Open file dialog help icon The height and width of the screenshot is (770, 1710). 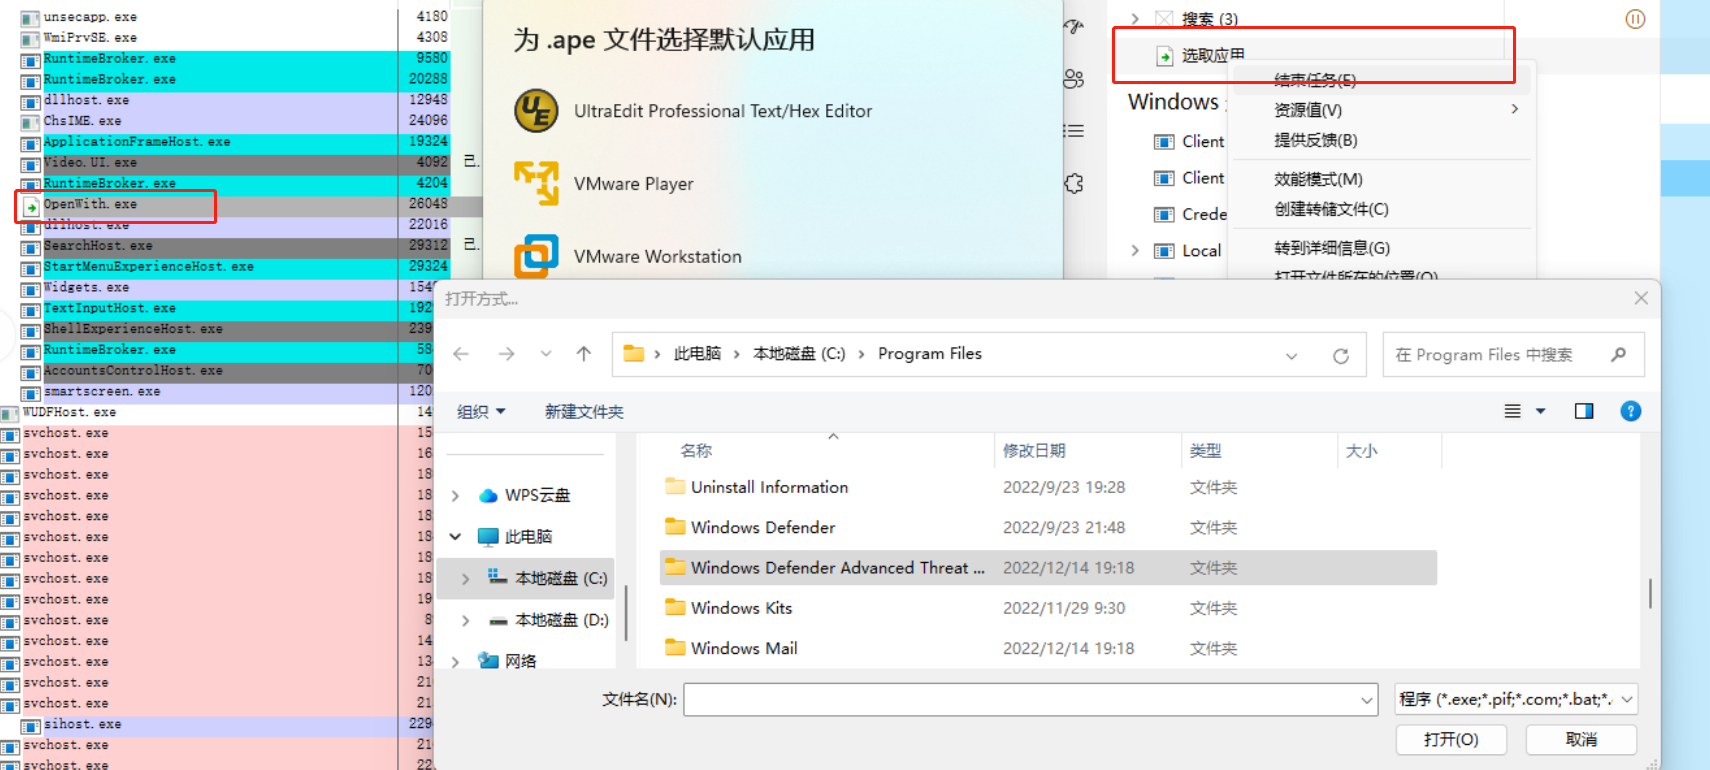tap(1630, 411)
